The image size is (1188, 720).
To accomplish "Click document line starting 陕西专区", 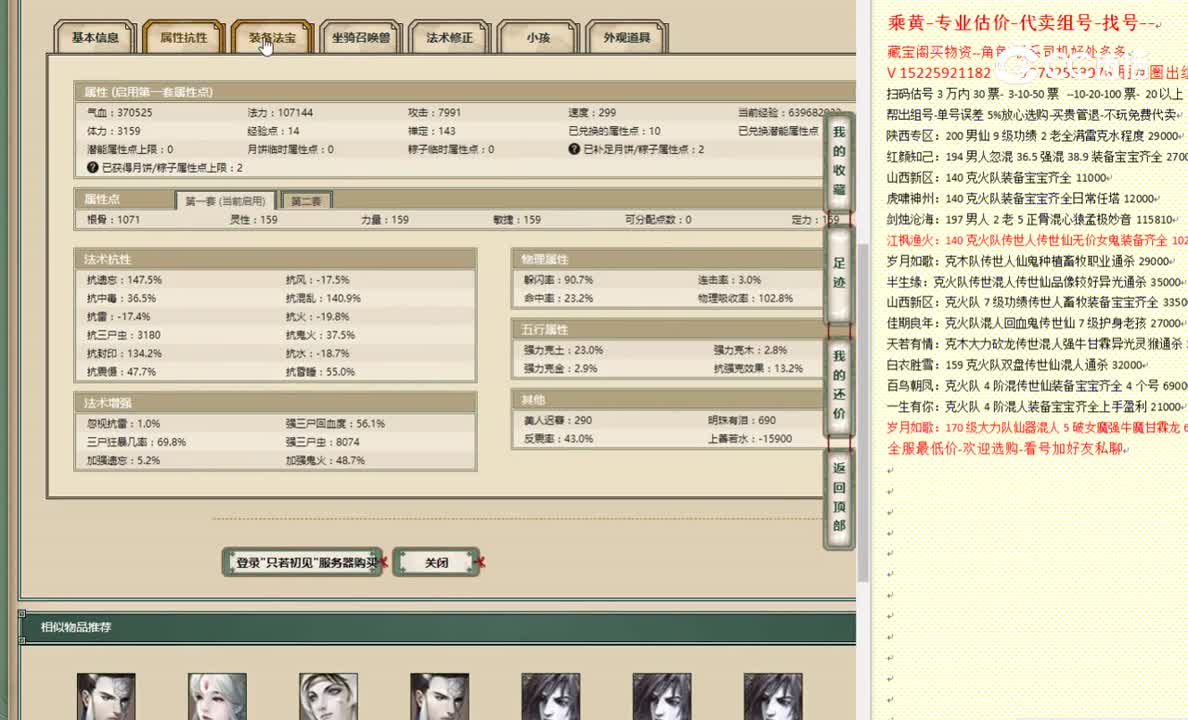I will tap(1034, 136).
